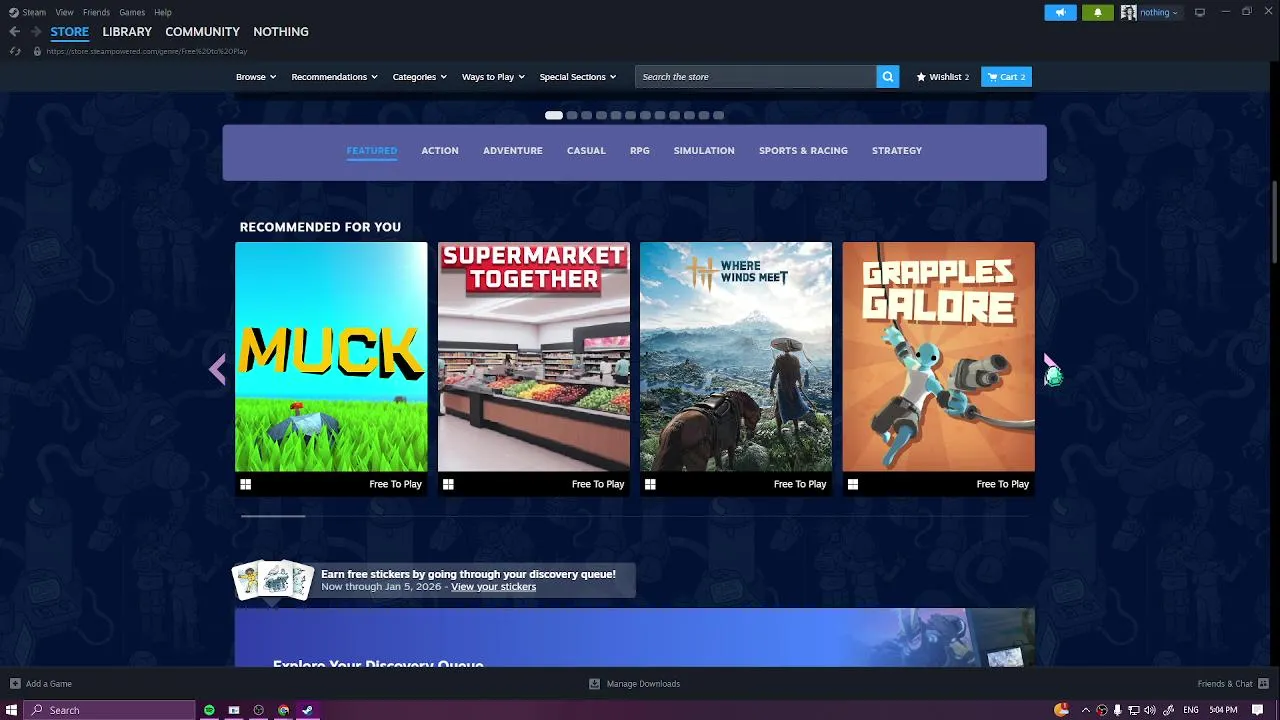Click Free To Play under MUCK
Image resolution: width=1280 pixels, height=720 pixels.
tap(395, 484)
